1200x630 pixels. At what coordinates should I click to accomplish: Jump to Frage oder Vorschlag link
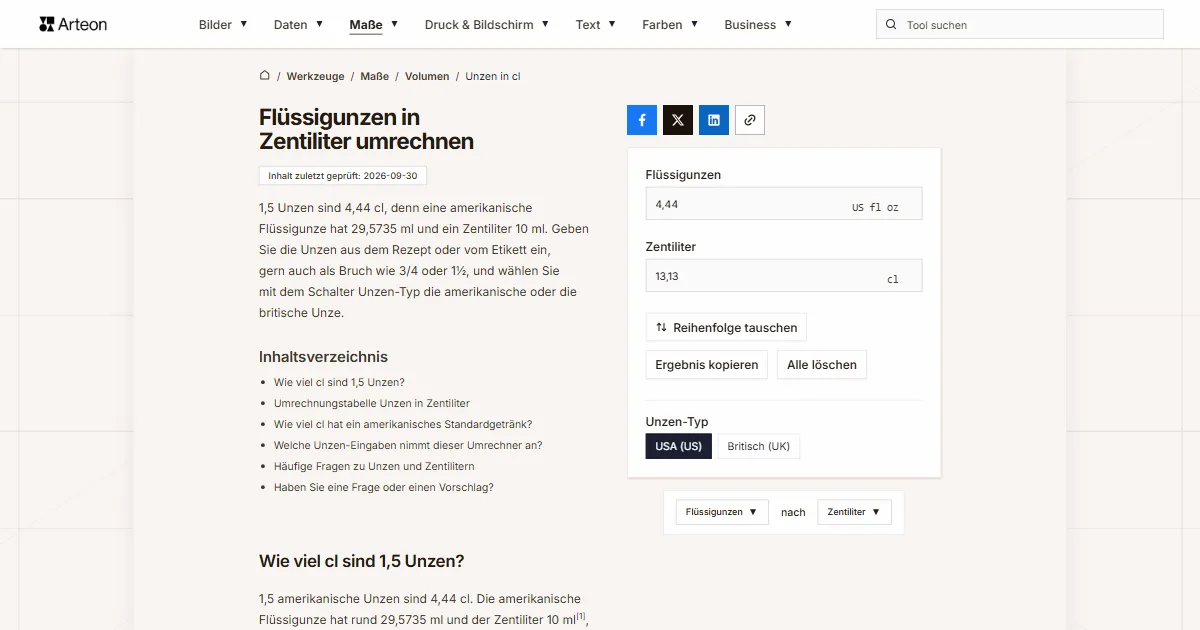pos(384,487)
